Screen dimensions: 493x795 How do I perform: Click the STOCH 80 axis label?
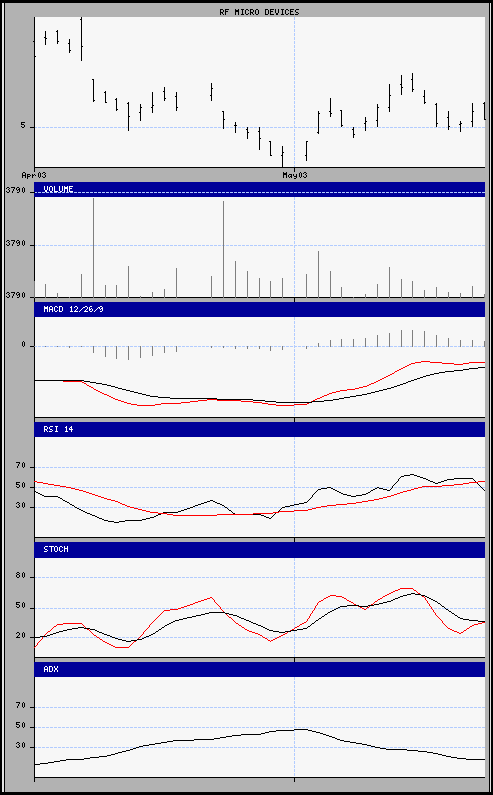coord(20,576)
